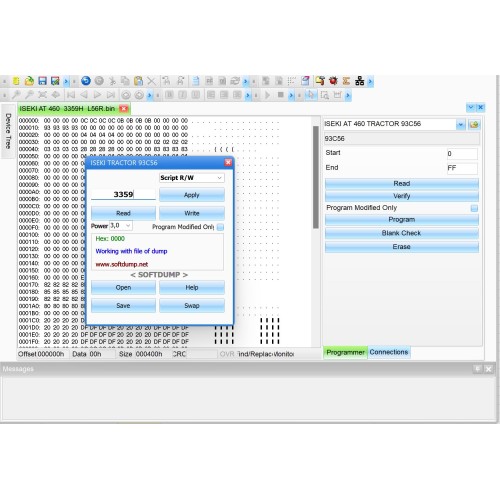Click the Open folder toolbar icon
This screenshot has width=500, height=500.
[29, 81]
